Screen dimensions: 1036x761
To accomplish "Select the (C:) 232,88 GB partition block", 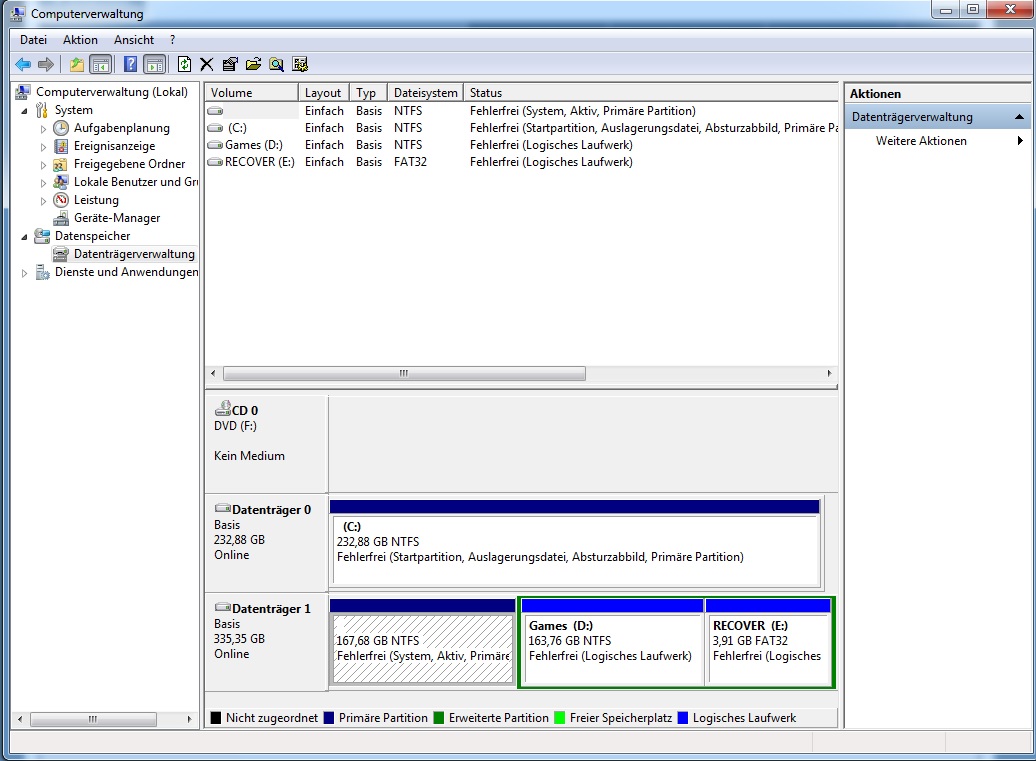I will (575, 544).
